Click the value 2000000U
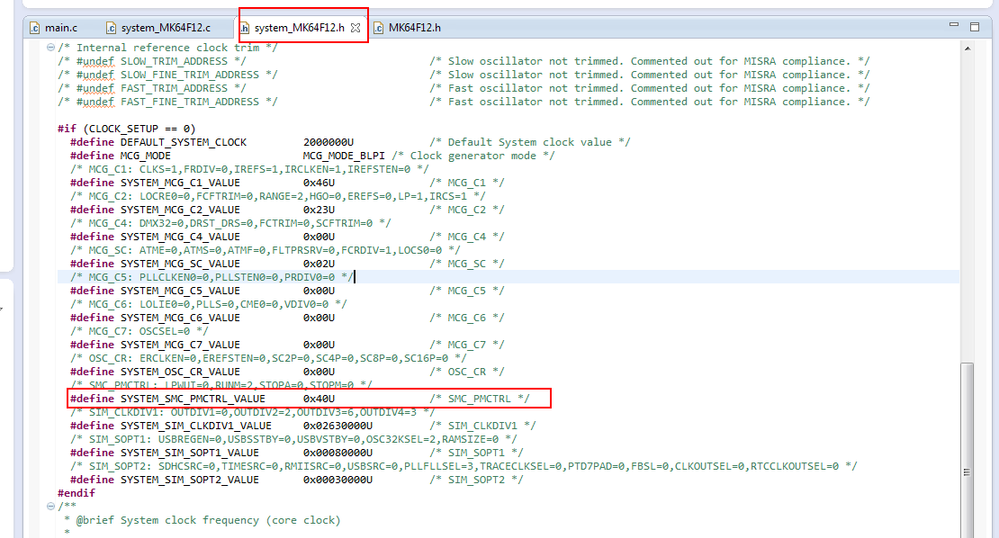Screen dimensions: 999x538 click(x=328, y=142)
